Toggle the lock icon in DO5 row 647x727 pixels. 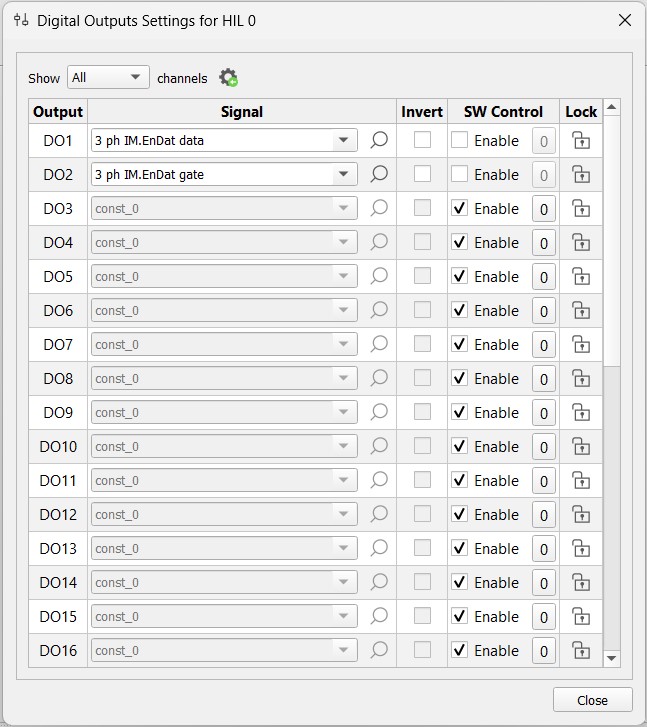point(580,277)
